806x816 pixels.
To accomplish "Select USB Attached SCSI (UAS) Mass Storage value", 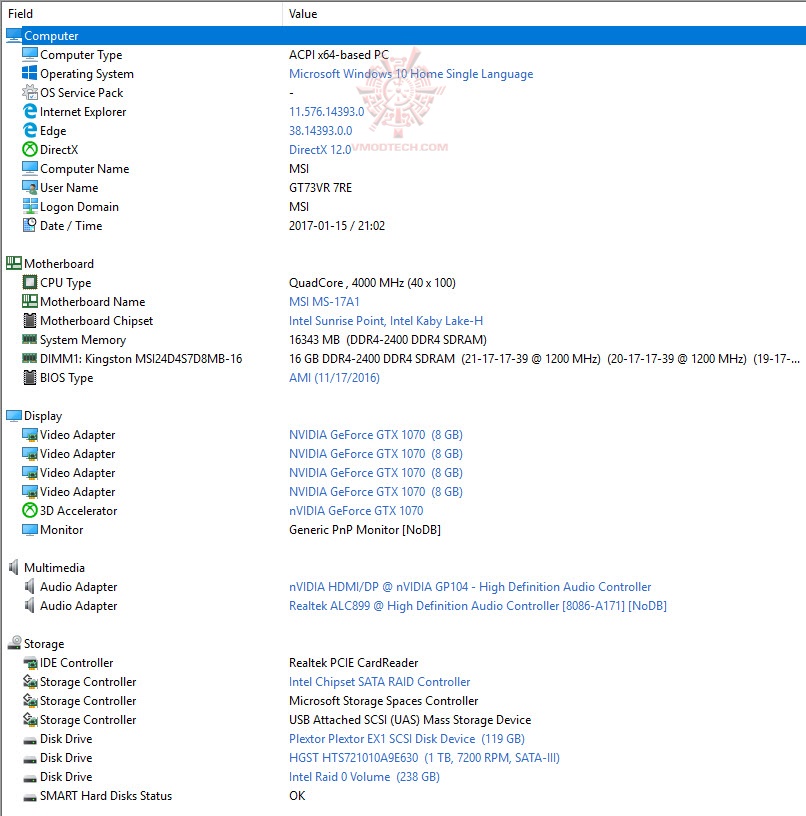I will (x=410, y=720).
